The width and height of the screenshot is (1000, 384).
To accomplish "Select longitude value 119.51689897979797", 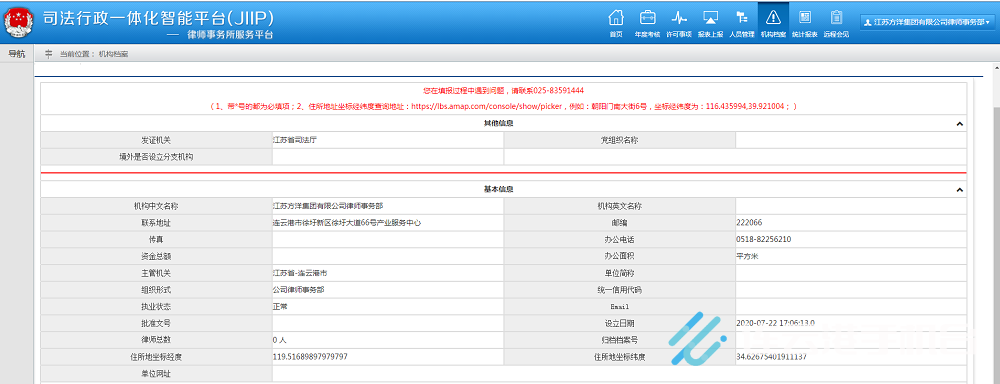I will (x=310, y=357).
